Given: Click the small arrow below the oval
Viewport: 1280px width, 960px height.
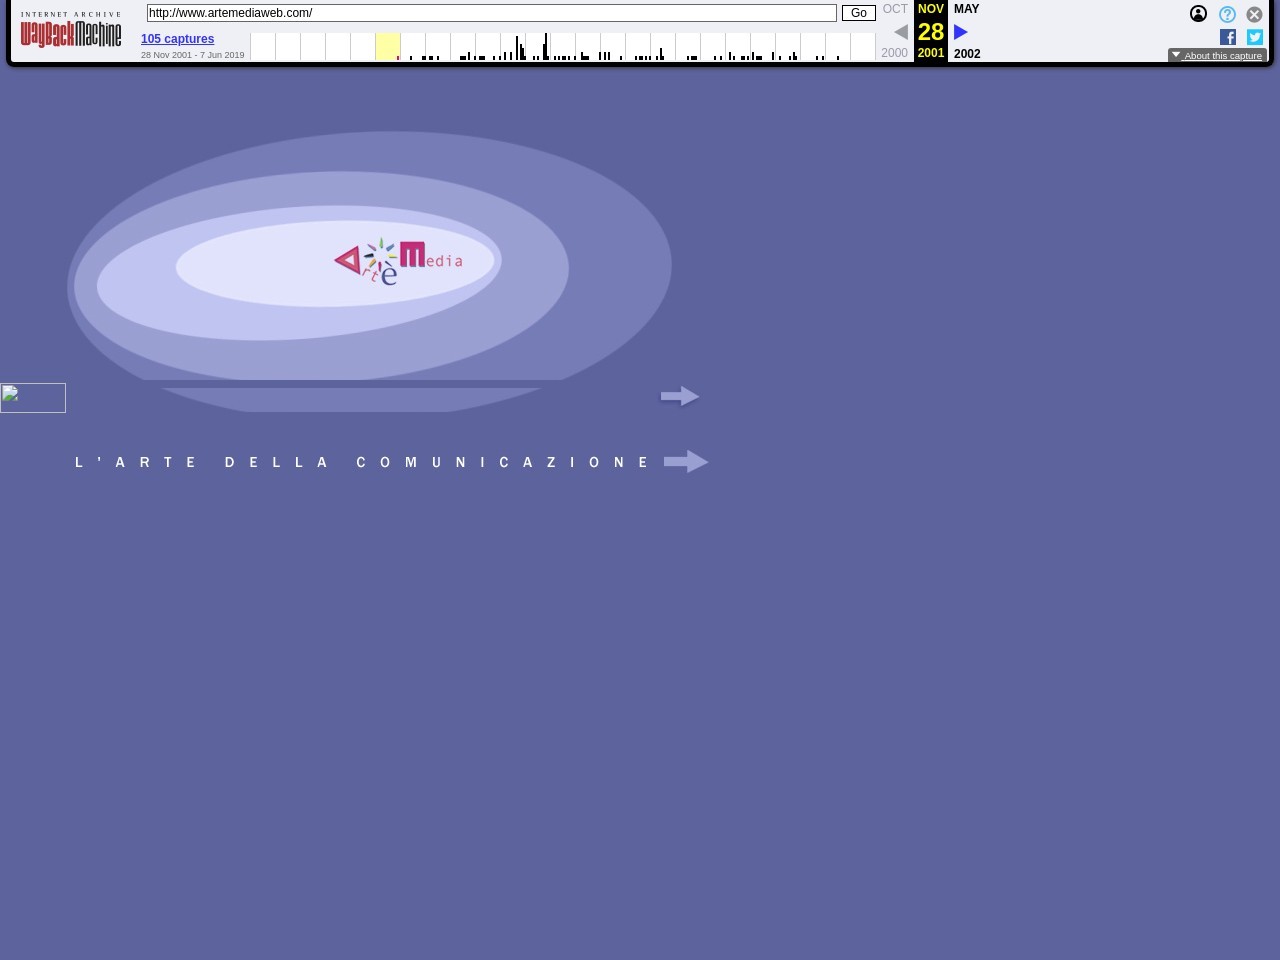Looking at the screenshot, I should 680,397.
